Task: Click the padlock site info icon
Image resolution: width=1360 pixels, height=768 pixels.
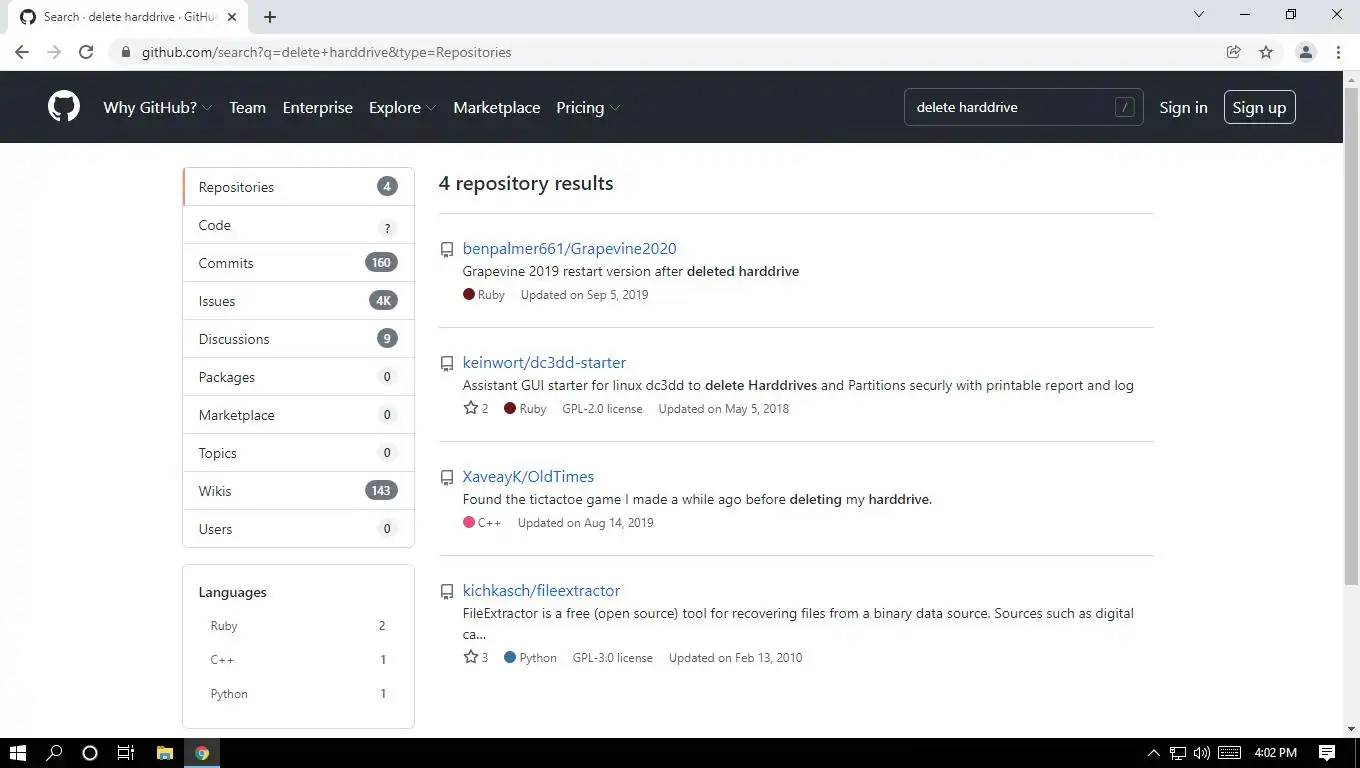Action: (x=125, y=52)
